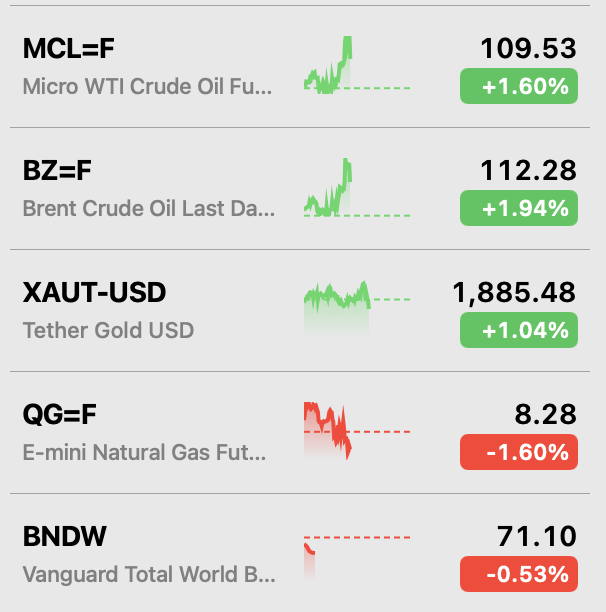Select the XAUT-USD ticker symbol
This screenshot has width=606, height=612.
click(94, 292)
